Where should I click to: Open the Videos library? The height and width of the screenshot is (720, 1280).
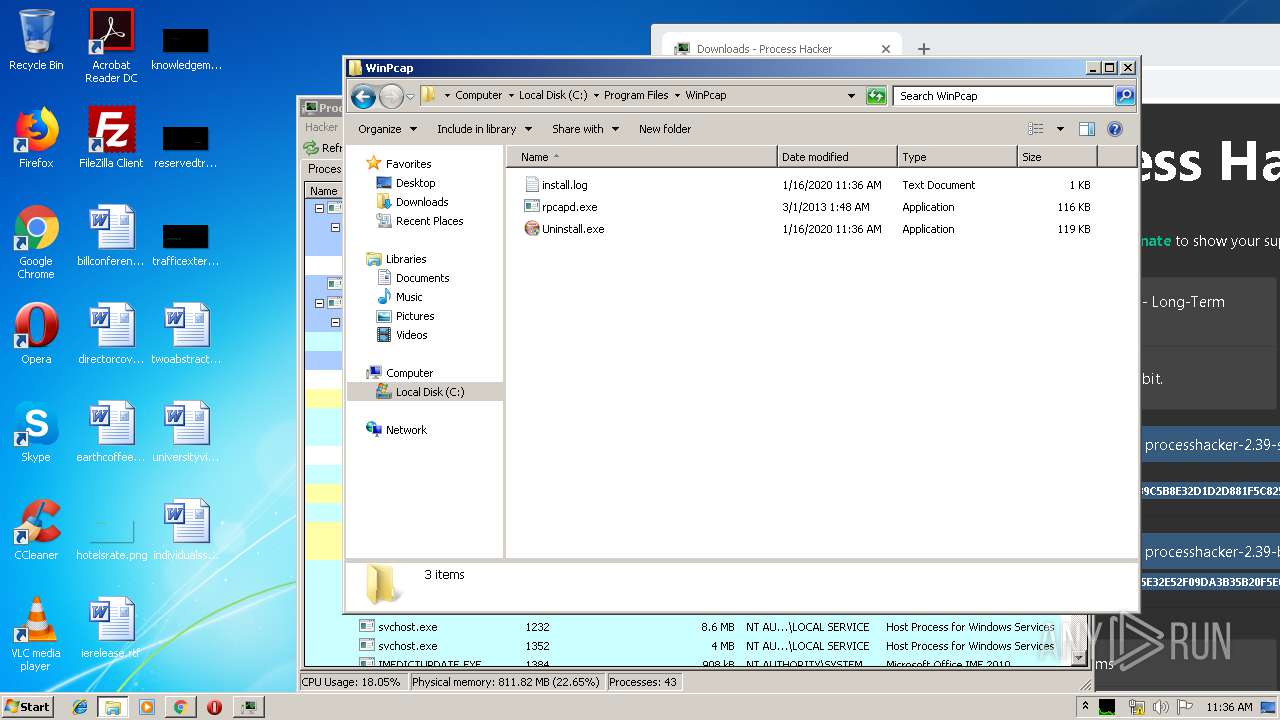coord(411,335)
